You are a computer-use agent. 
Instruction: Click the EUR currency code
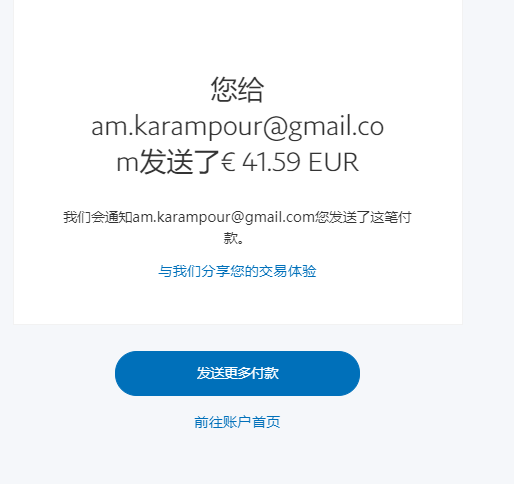click(x=333, y=162)
